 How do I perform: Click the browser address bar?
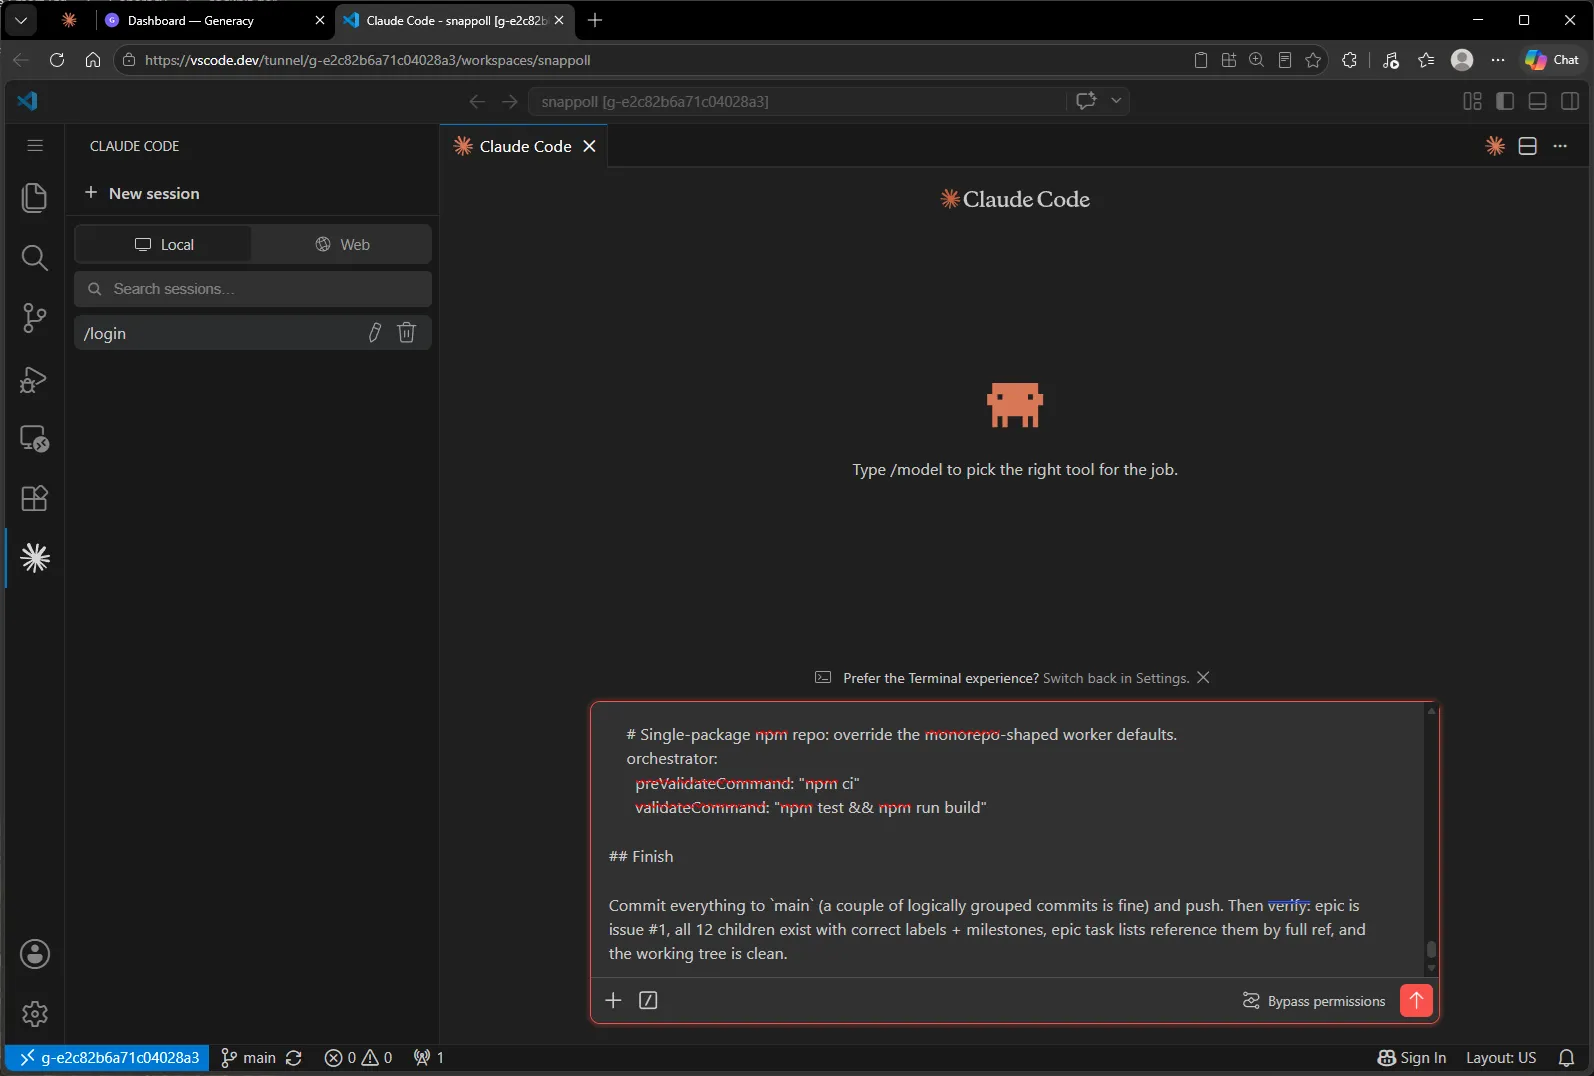[x=650, y=60]
